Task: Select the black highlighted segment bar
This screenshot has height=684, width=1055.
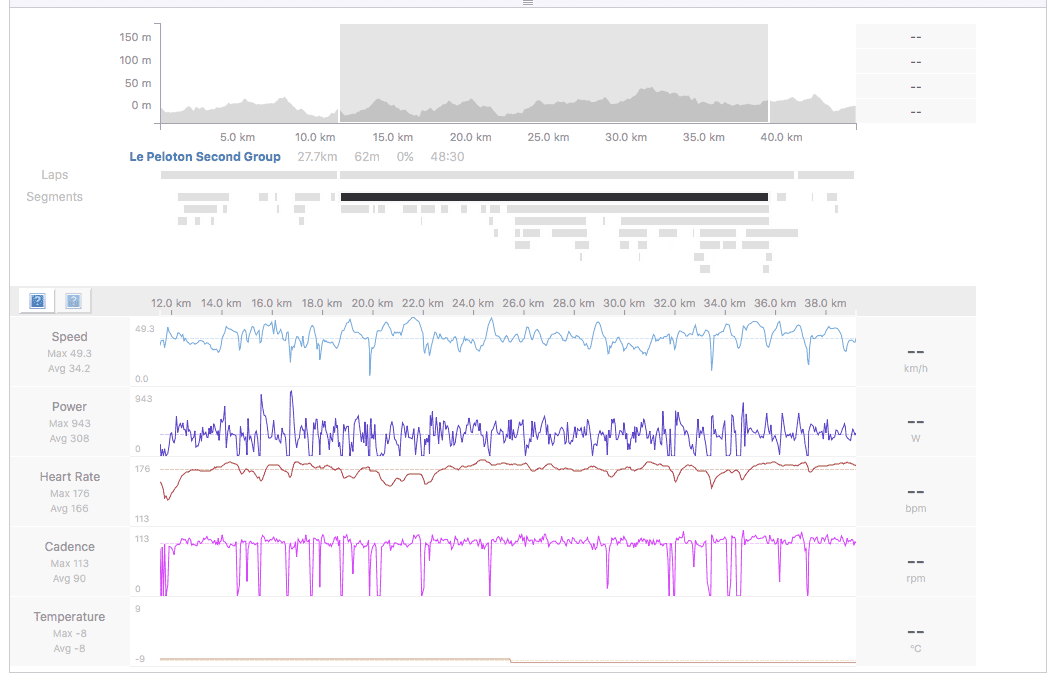Action: (554, 197)
